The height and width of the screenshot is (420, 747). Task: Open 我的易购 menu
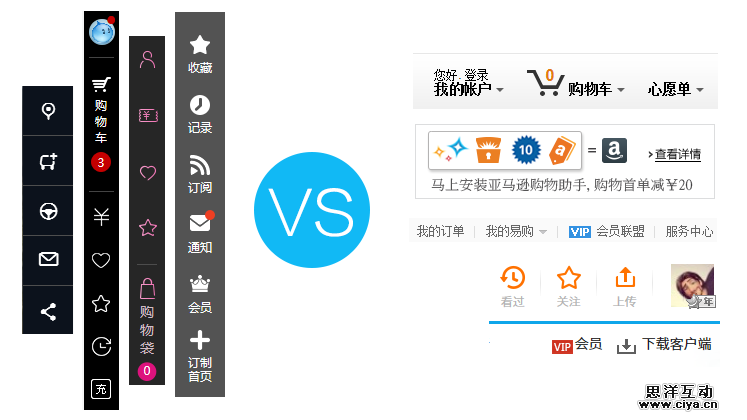click(516, 231)
